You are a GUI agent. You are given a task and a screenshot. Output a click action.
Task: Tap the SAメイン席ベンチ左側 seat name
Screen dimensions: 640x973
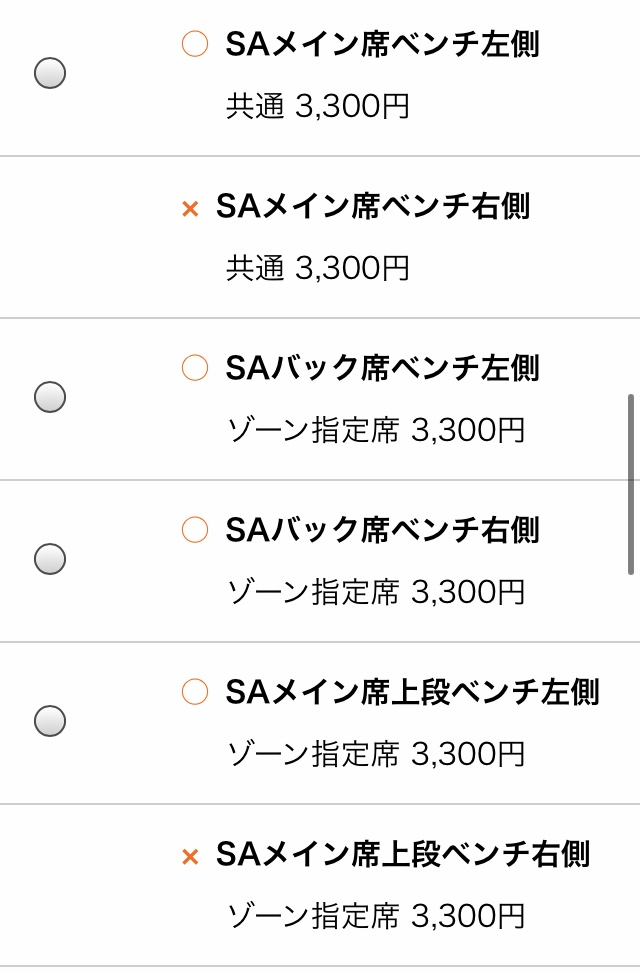pos(382,44)
